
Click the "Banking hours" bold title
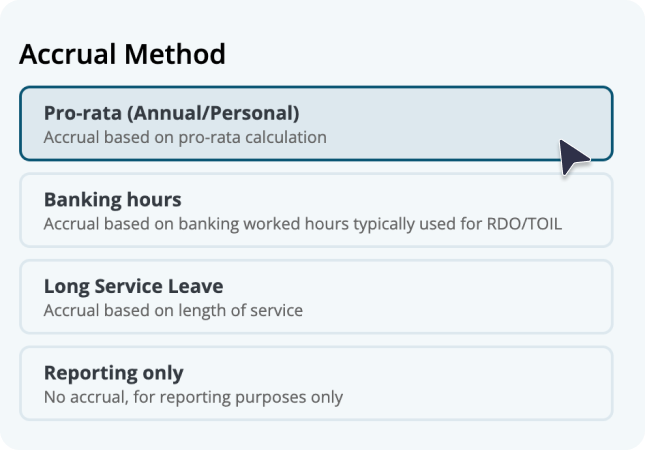pos(113,200)
